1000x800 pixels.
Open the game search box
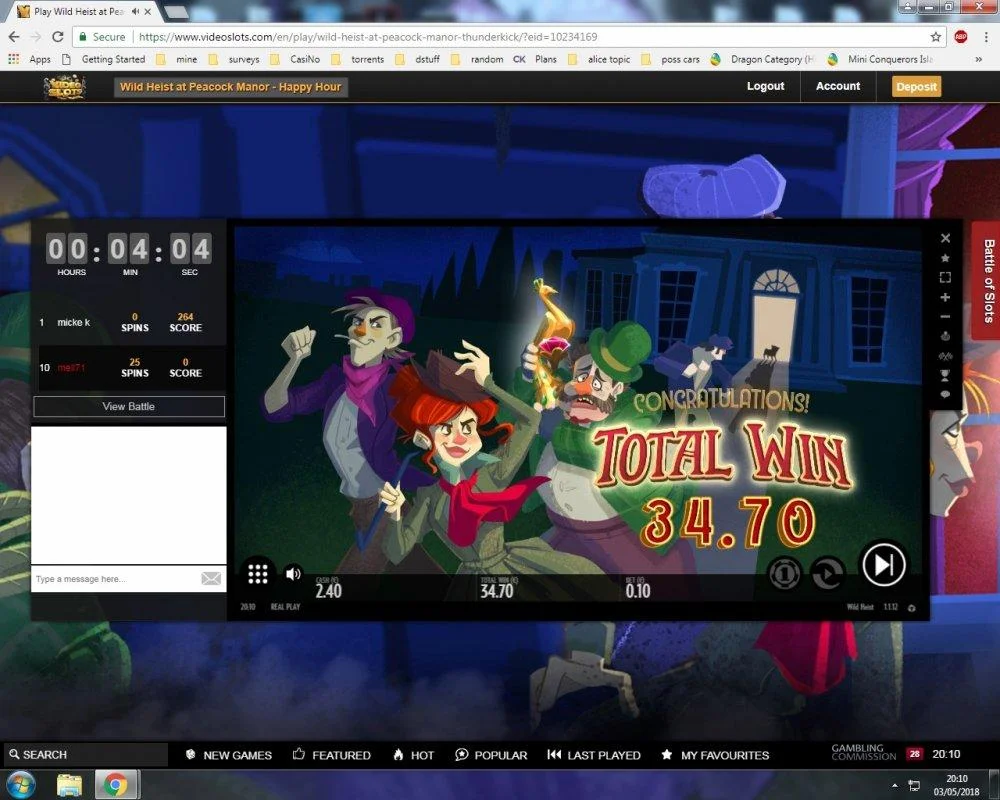pos(86,754)
